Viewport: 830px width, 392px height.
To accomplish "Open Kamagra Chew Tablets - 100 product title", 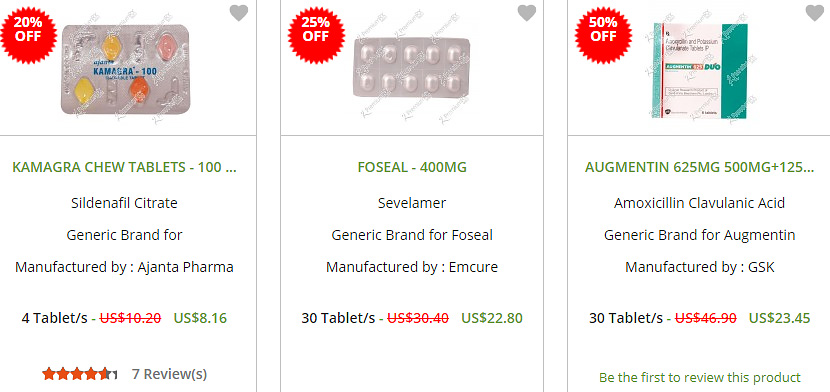I will (124, 167).
